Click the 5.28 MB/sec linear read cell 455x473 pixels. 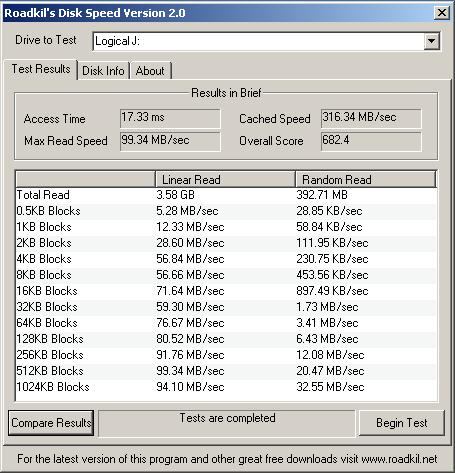pyautogui.click(x=187, y=211)
